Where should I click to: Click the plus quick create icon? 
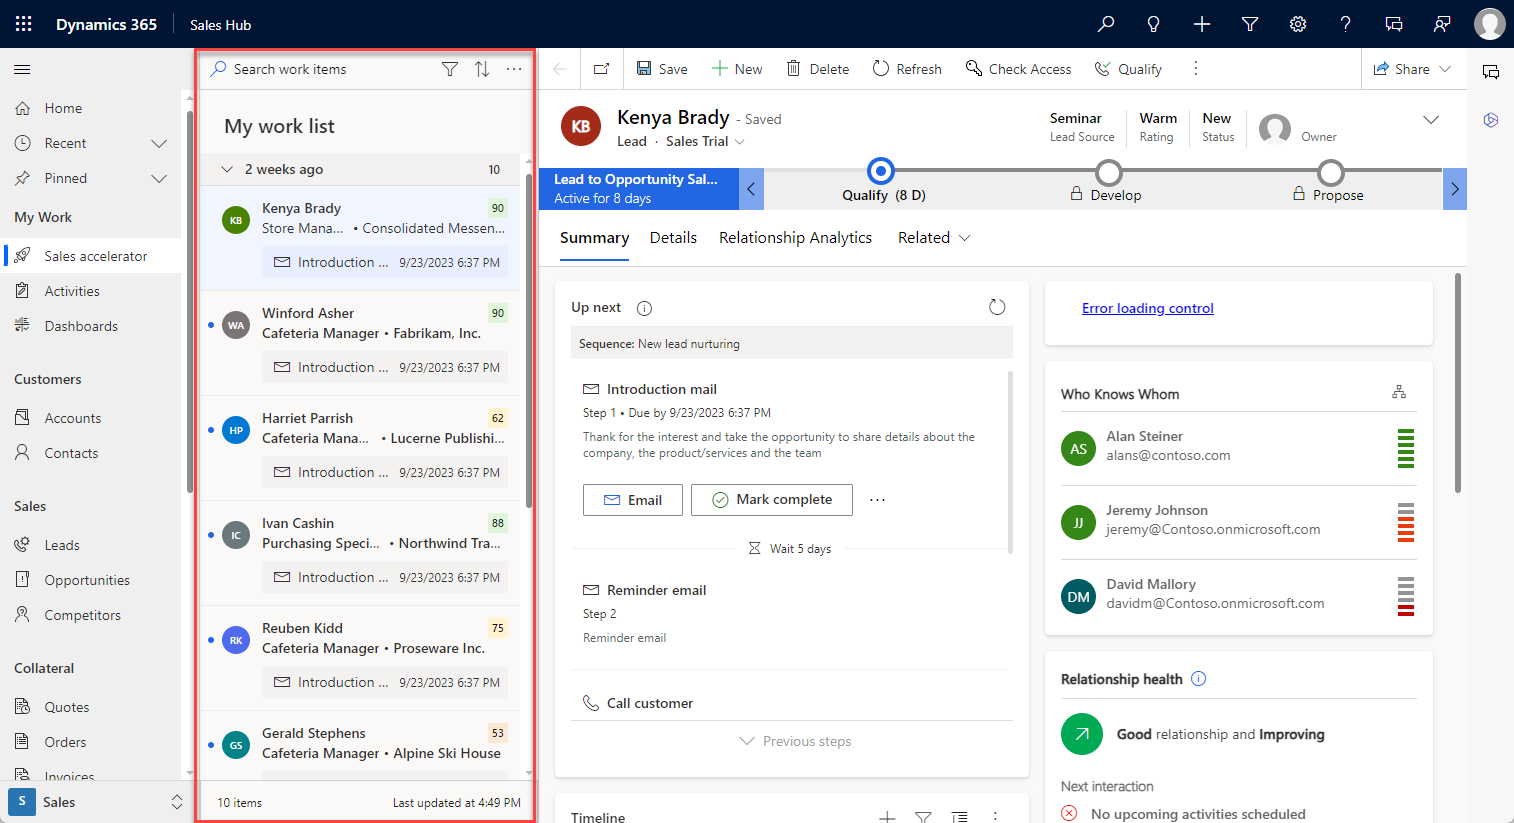tap(1202, 24)
